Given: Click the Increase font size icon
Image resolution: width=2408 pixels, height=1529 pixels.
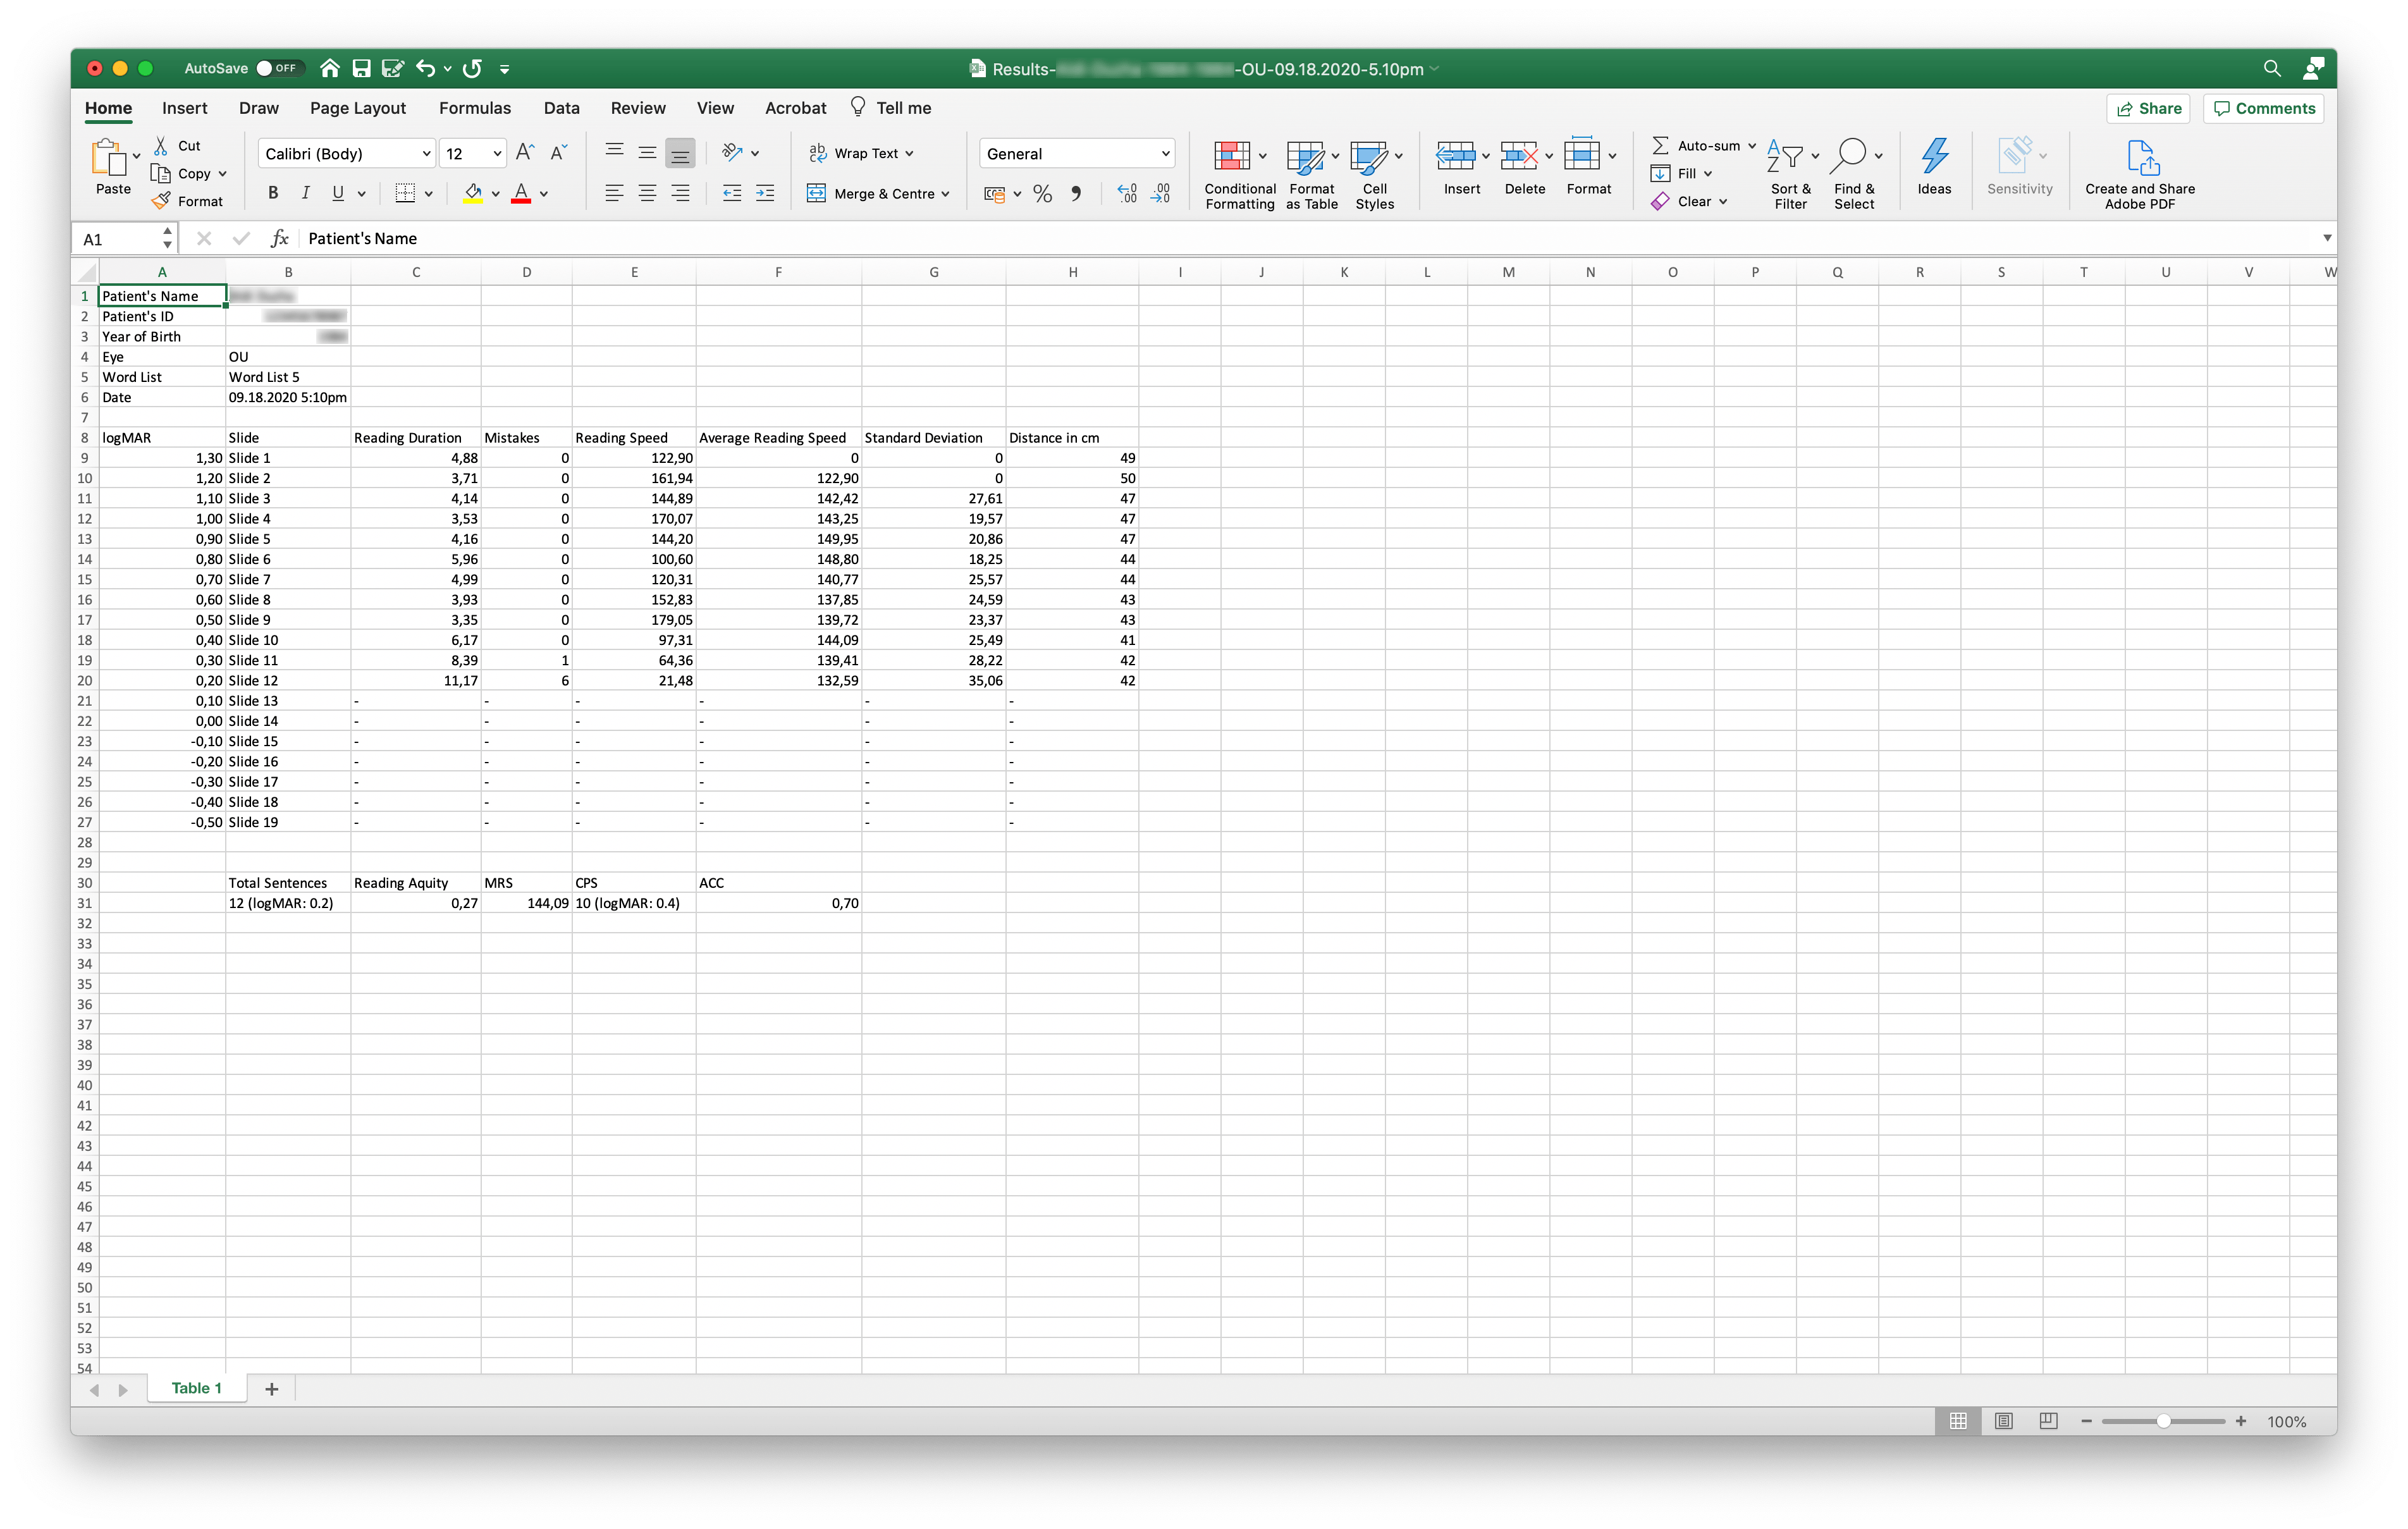Looking at the screenshot, I should coord(525,153).
